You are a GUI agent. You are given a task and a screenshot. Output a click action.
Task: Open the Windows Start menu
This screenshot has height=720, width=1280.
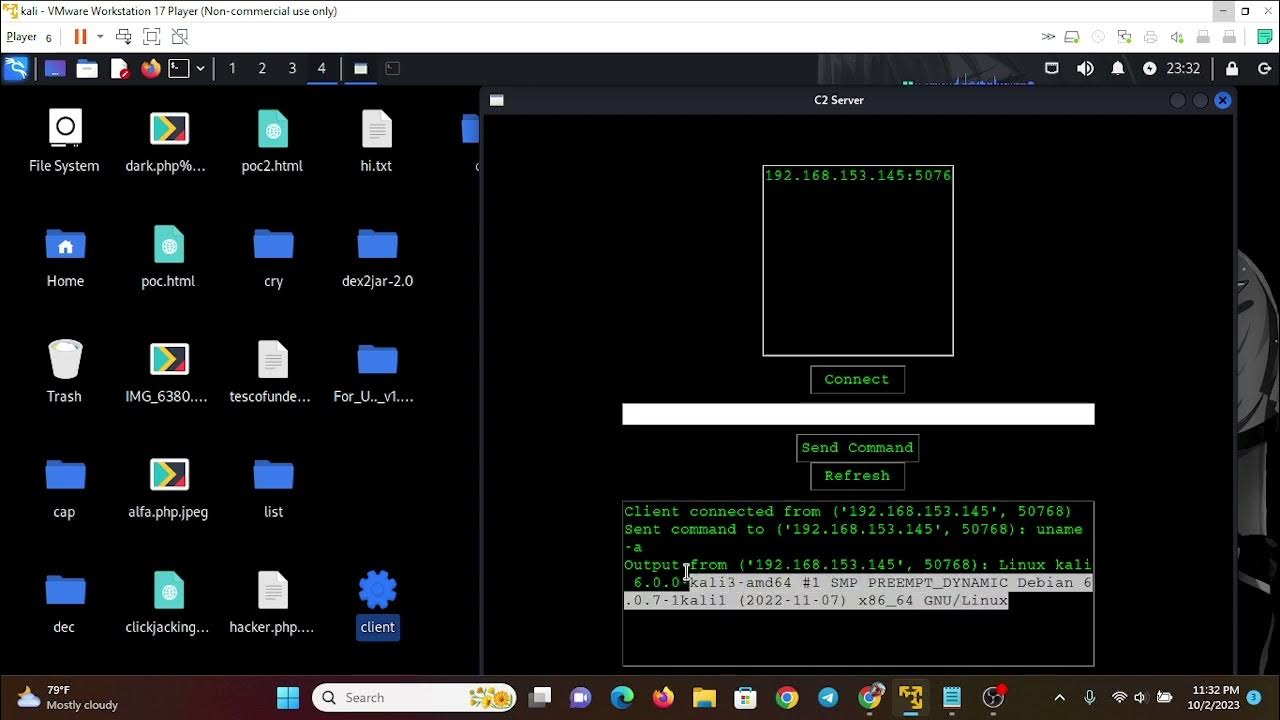(x=288, y=697)
